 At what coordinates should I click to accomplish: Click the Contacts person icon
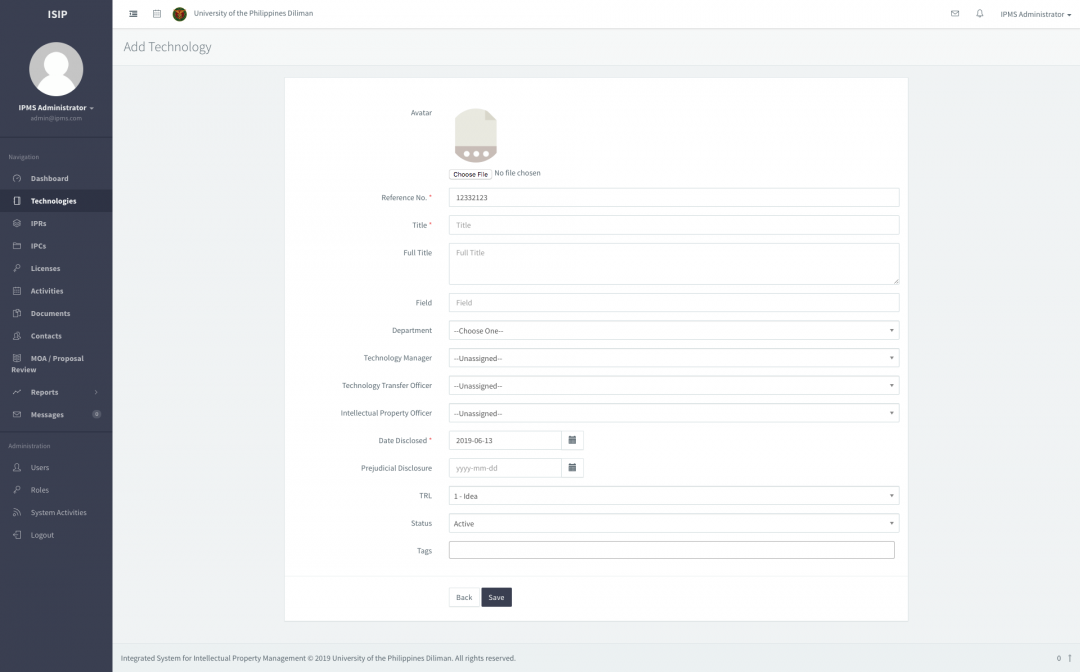(17, 336)
